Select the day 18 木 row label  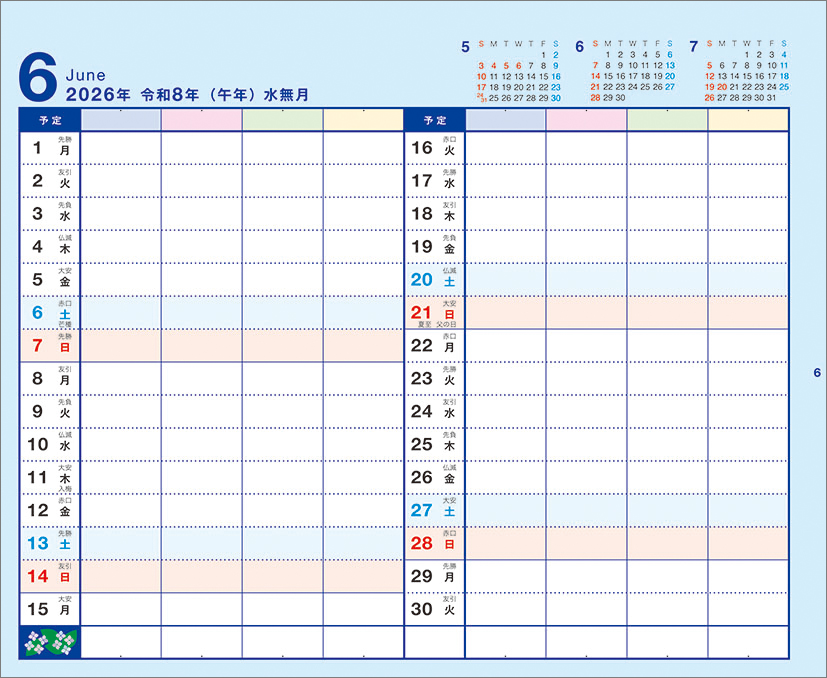tap(435, 214)
